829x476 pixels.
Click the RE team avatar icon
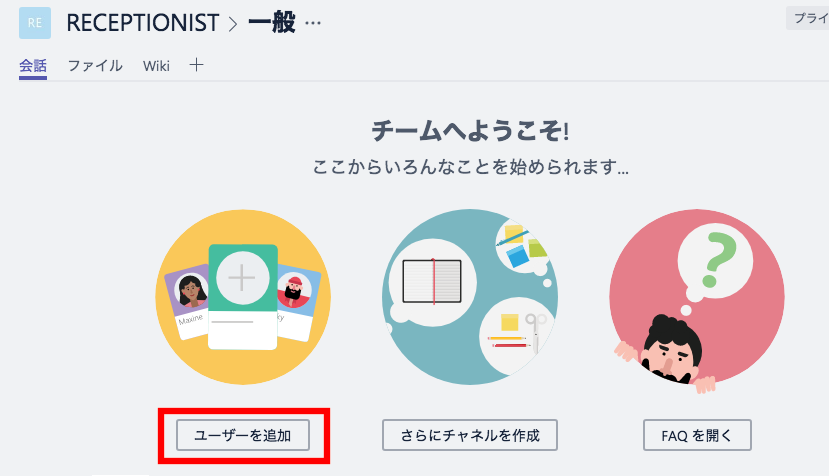pyautogui.click(x=35, y=23)
